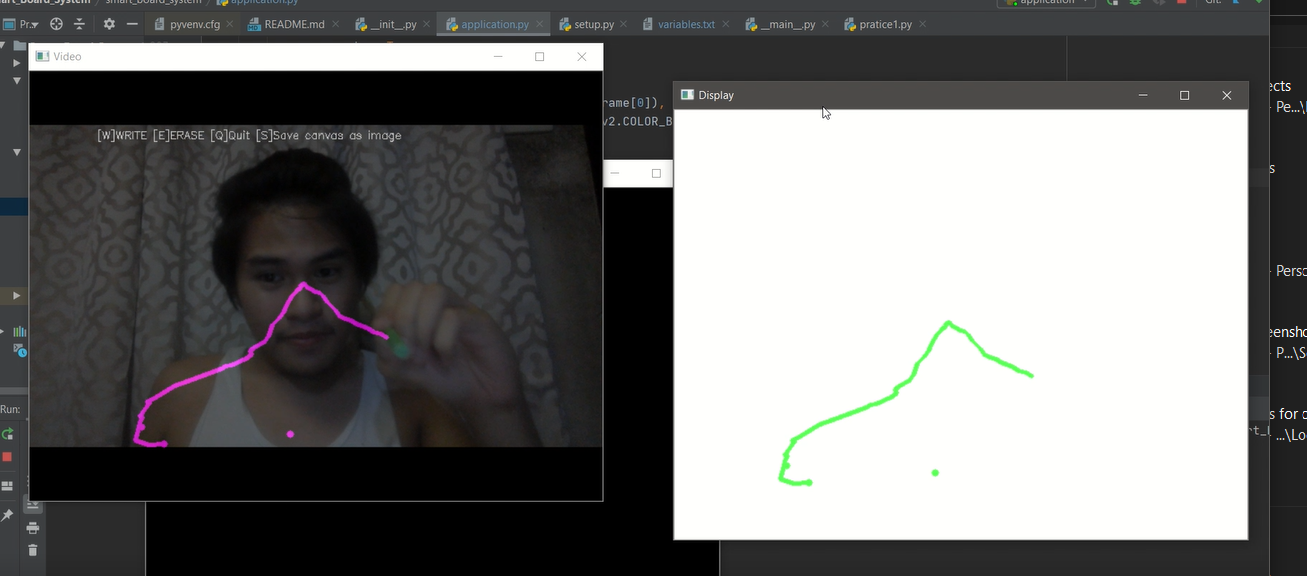Click the restore layout icon in Run panel
The height and width of the screenshot is (576, 1307).
click(7, 486)
